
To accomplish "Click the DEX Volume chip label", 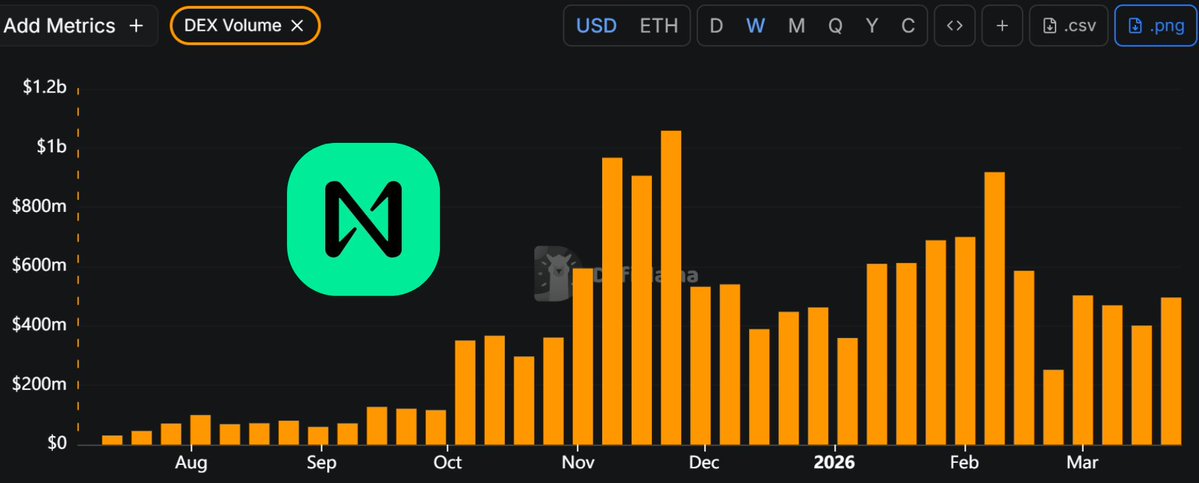I will (233, 26).
